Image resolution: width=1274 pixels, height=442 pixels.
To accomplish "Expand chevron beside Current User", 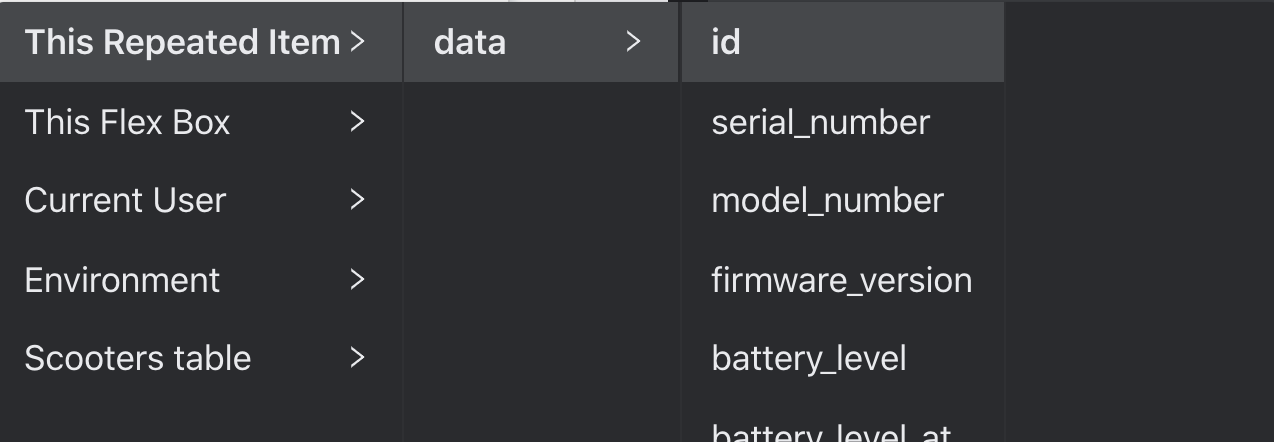I will pos(358,200).
